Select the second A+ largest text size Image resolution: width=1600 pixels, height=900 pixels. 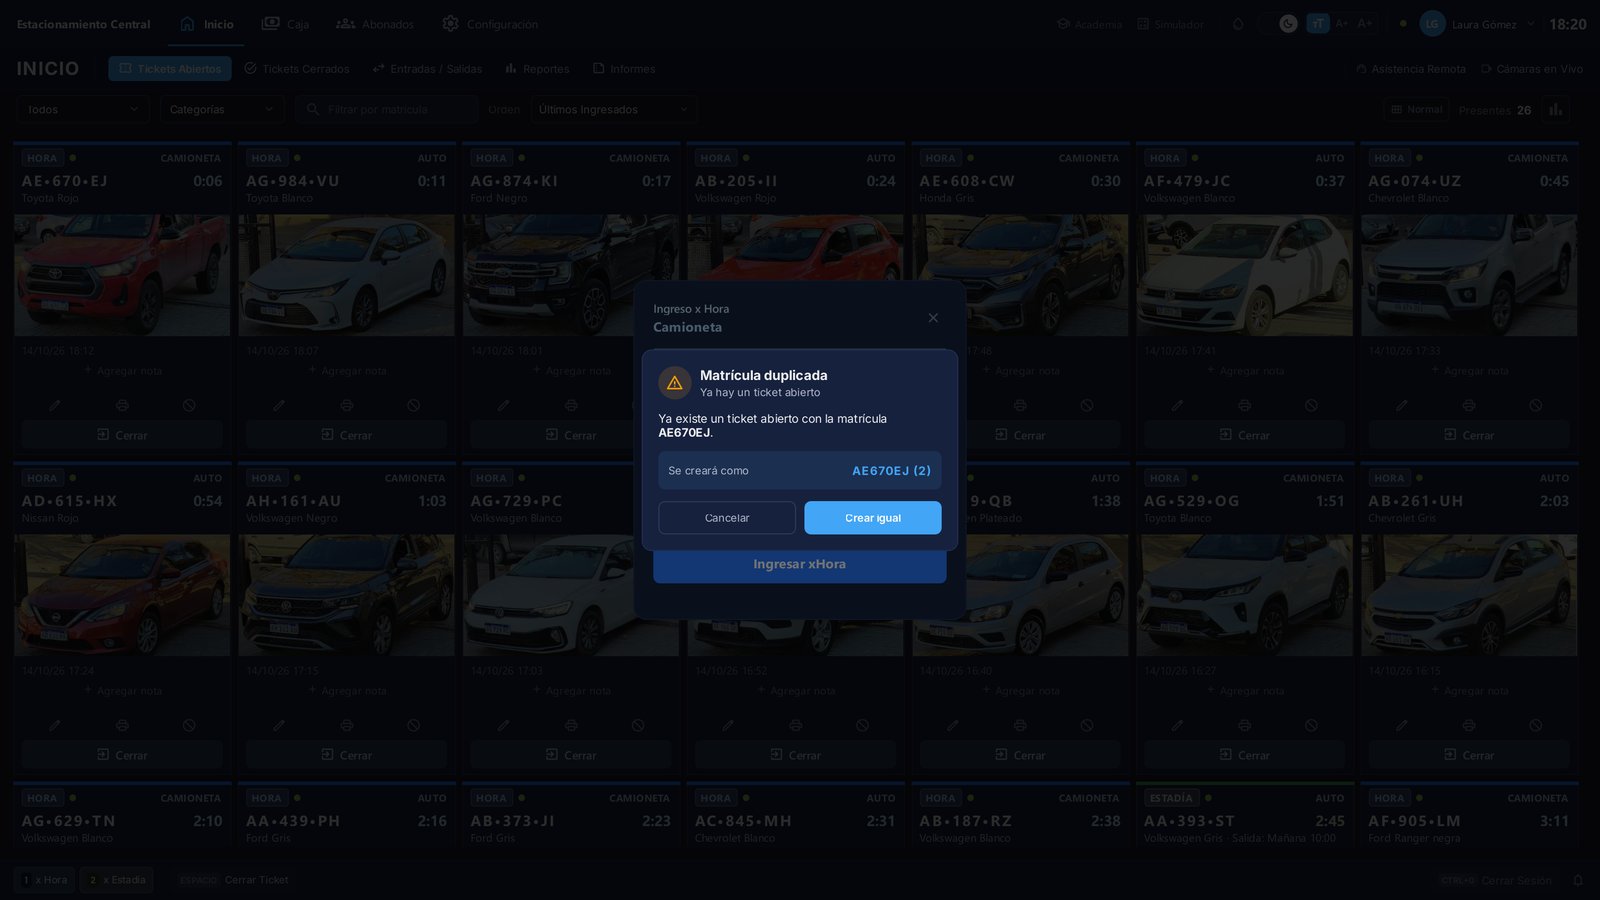pos(1365,24)
